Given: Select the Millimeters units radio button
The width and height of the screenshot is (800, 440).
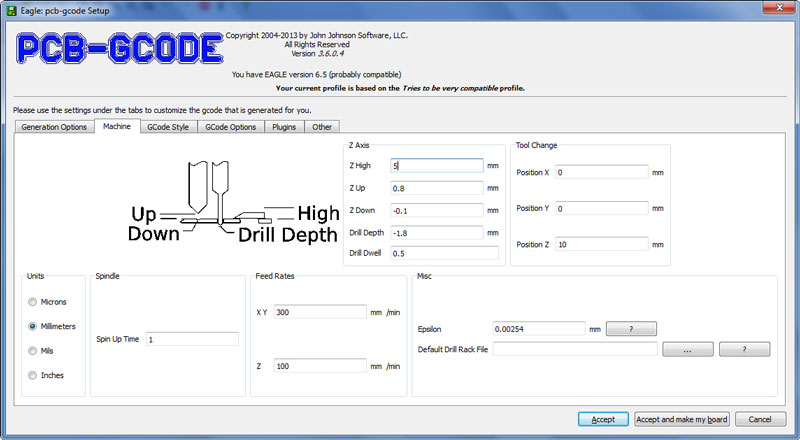Looking at the screenshot, I should (33, 326).
